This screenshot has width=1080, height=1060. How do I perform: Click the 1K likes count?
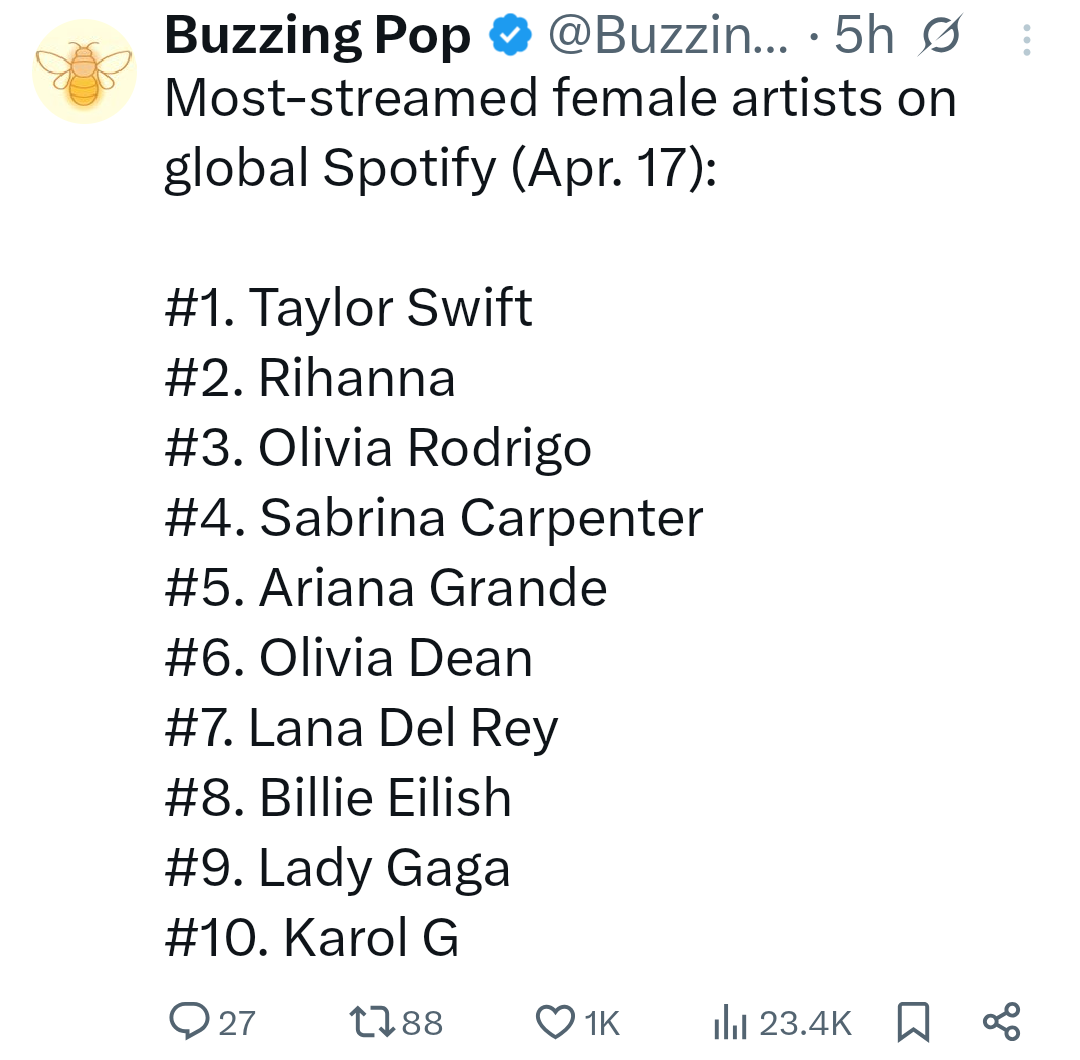(603, 1023)
